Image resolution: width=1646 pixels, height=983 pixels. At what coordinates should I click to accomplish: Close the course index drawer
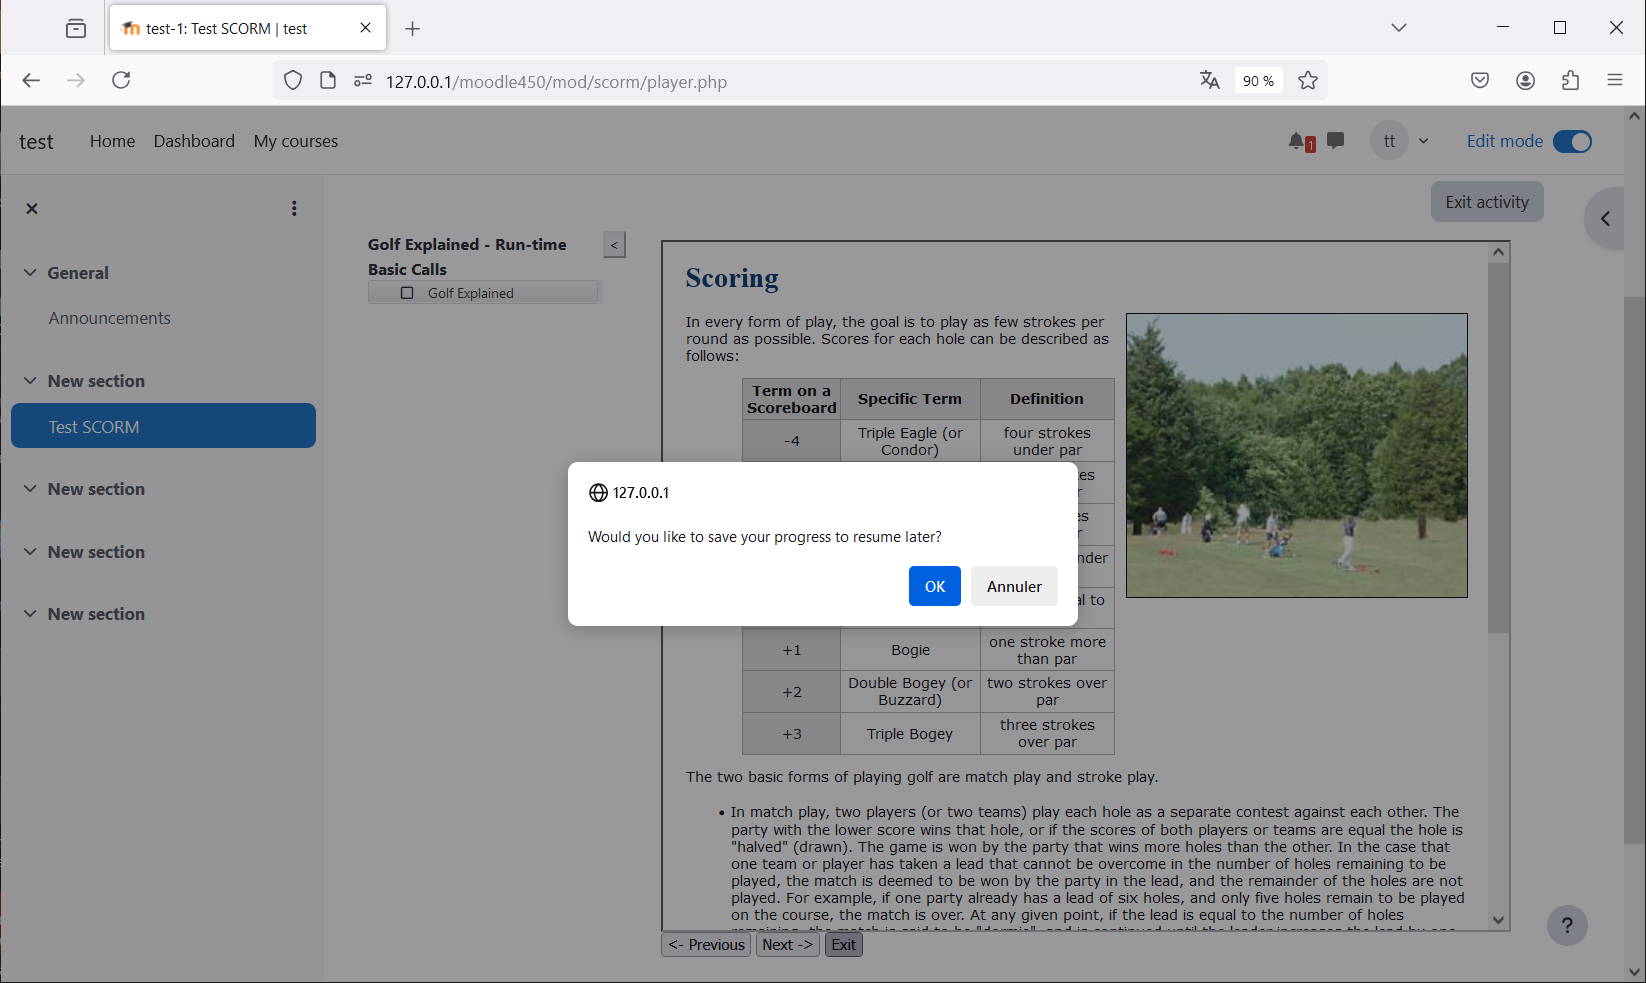[x=32, y=208]
